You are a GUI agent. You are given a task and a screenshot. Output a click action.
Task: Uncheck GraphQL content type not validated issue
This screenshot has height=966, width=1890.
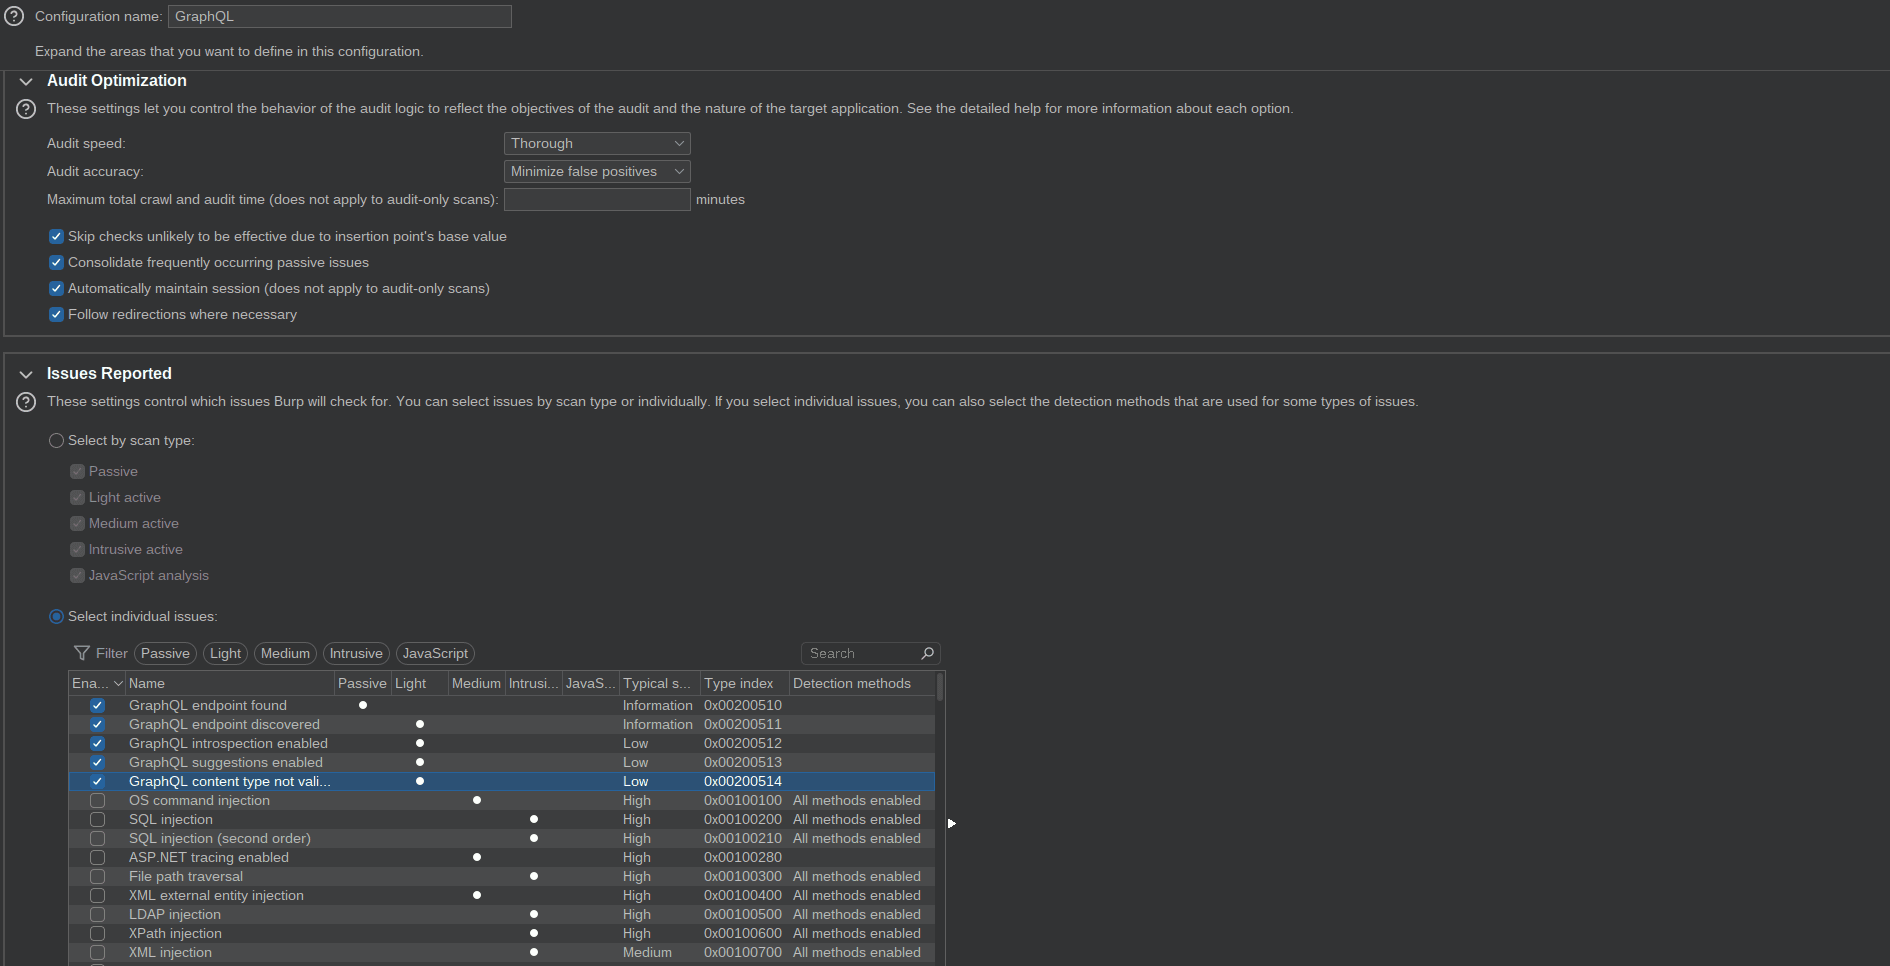pos(97,782)
